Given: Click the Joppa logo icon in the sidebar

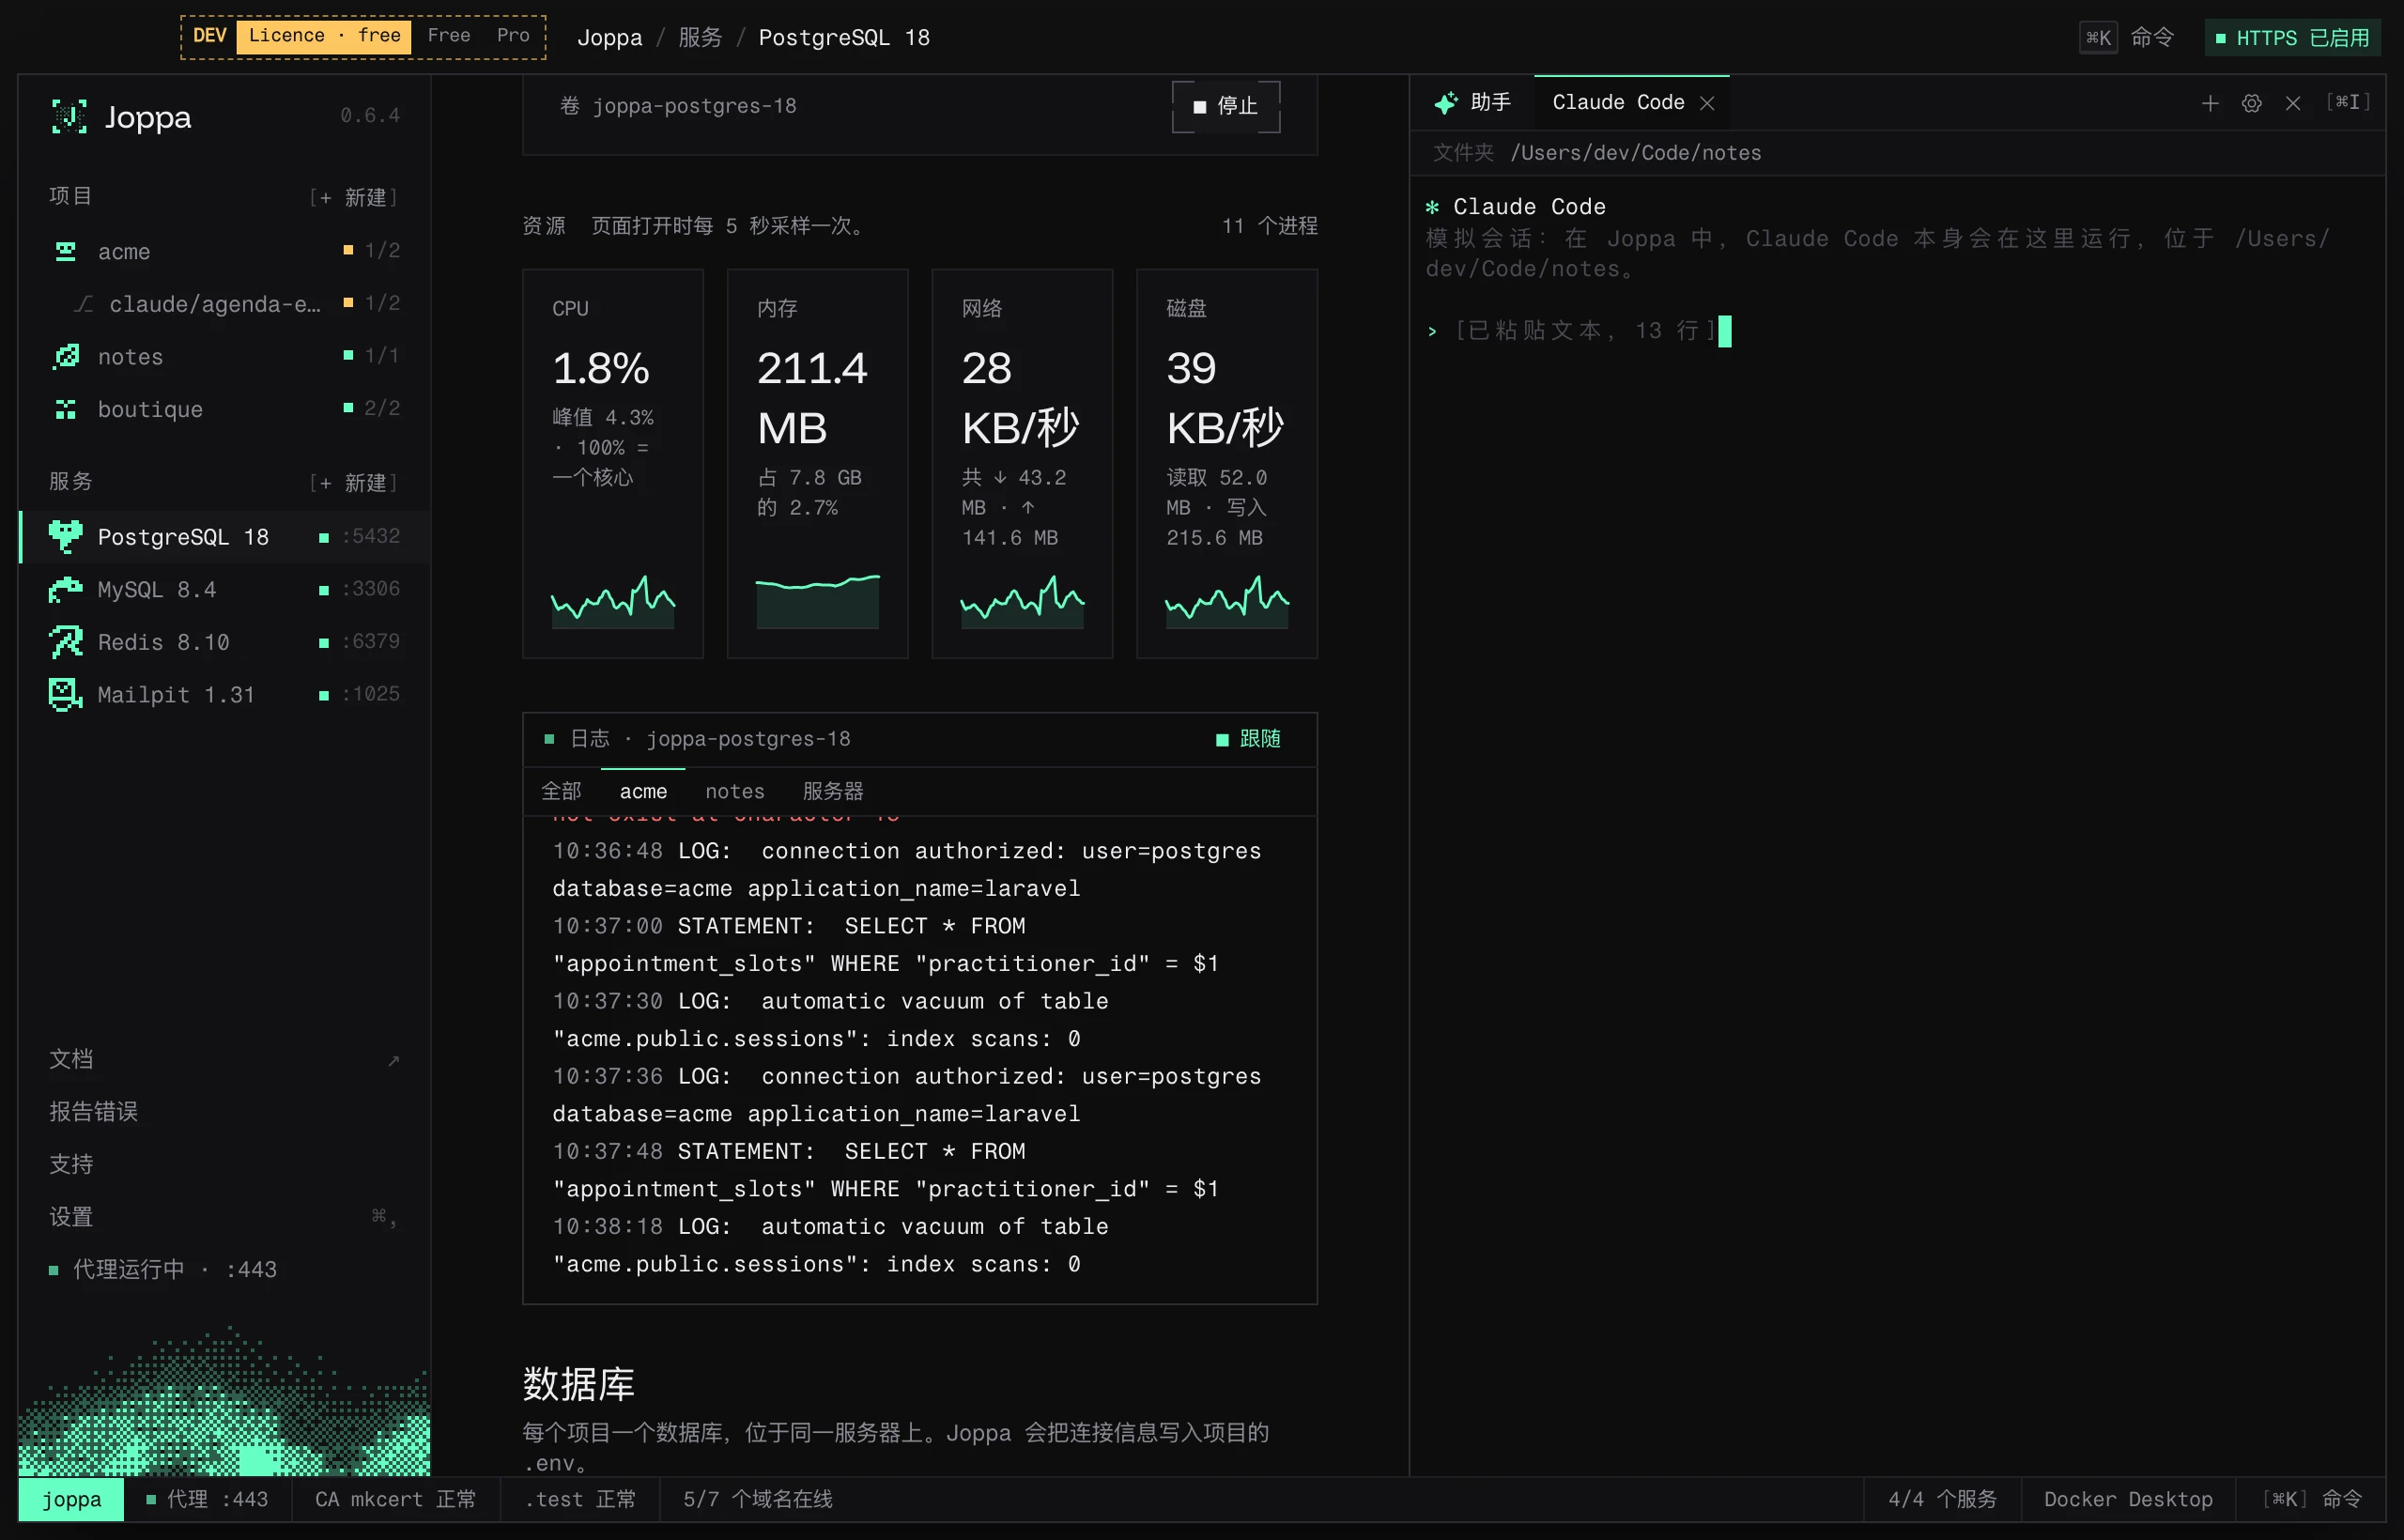Looking at the screenshot, I should point(69,117).
